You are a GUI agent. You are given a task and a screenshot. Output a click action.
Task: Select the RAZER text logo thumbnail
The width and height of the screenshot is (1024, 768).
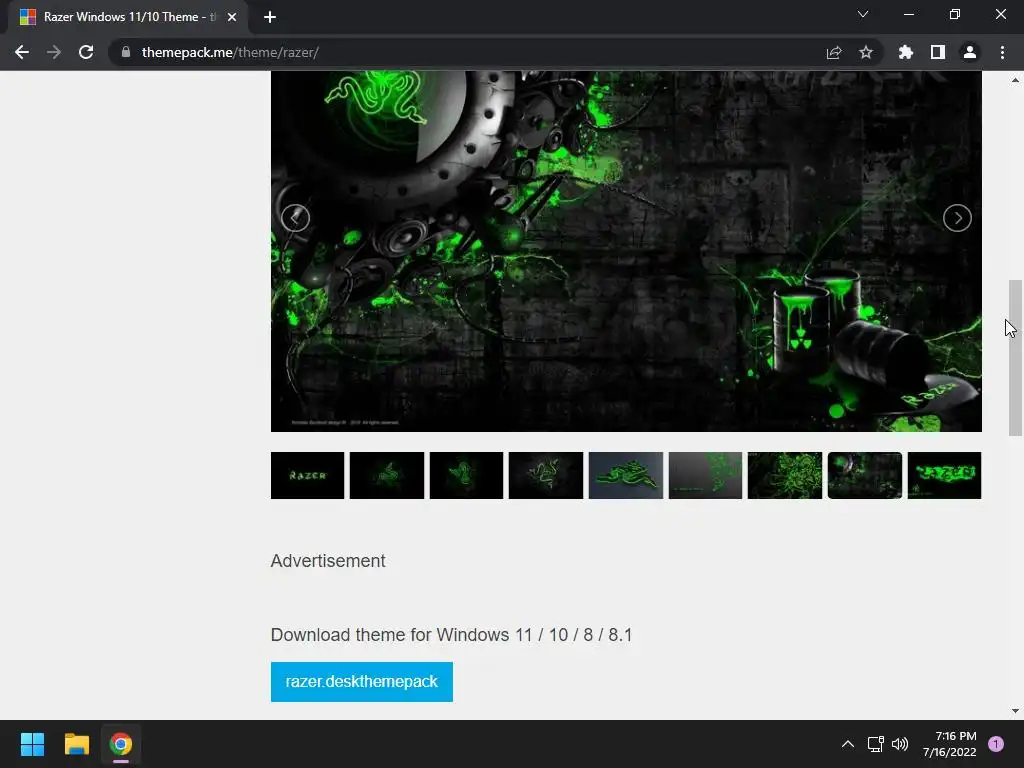point(308,475)
